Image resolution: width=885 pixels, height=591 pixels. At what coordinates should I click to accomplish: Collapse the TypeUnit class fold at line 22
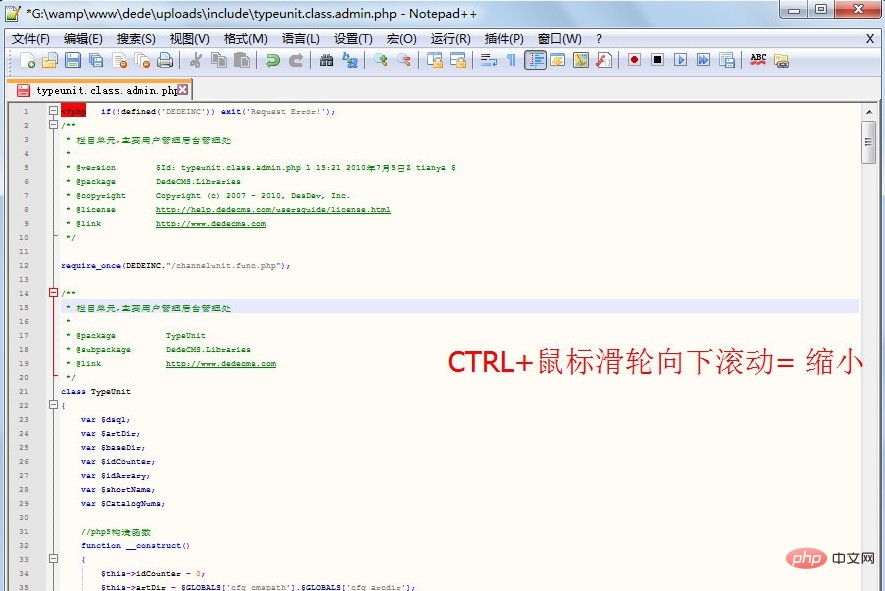[x=53, y=405]
